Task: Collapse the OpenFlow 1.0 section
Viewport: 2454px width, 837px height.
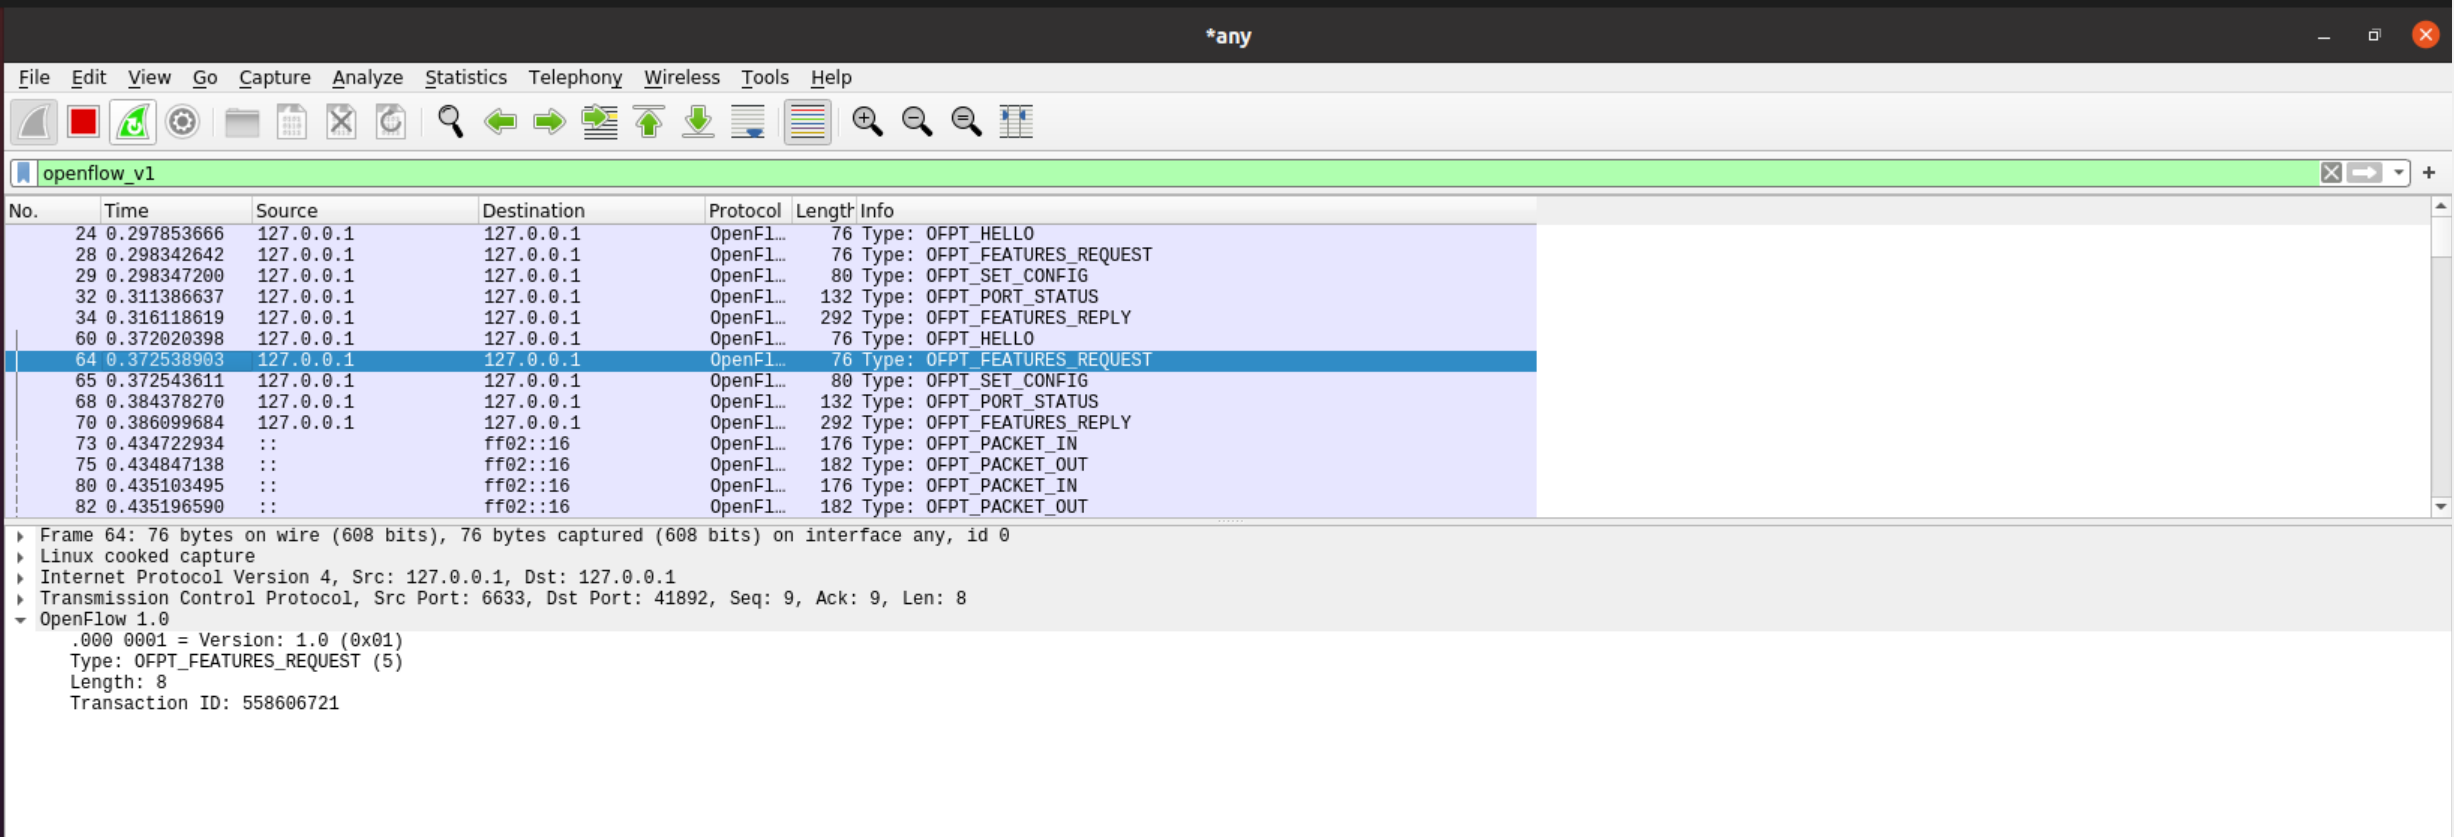Action: pos(20,620)
